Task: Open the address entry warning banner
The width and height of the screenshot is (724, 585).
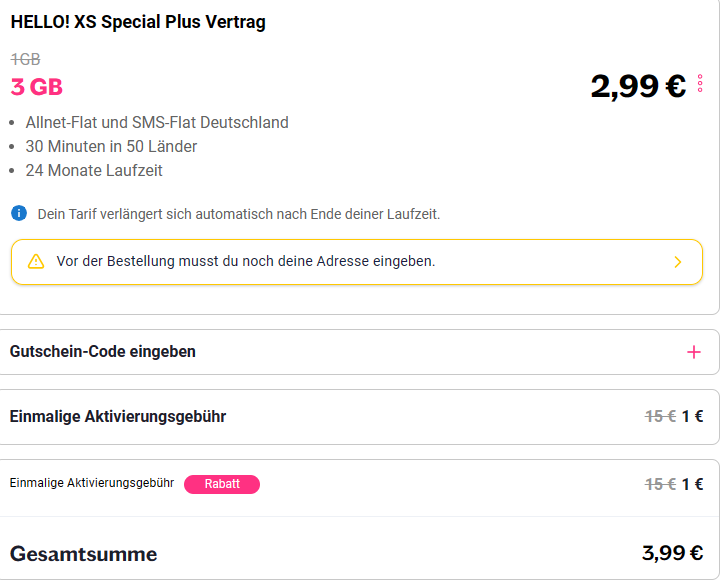Action: tap(357, 262)
